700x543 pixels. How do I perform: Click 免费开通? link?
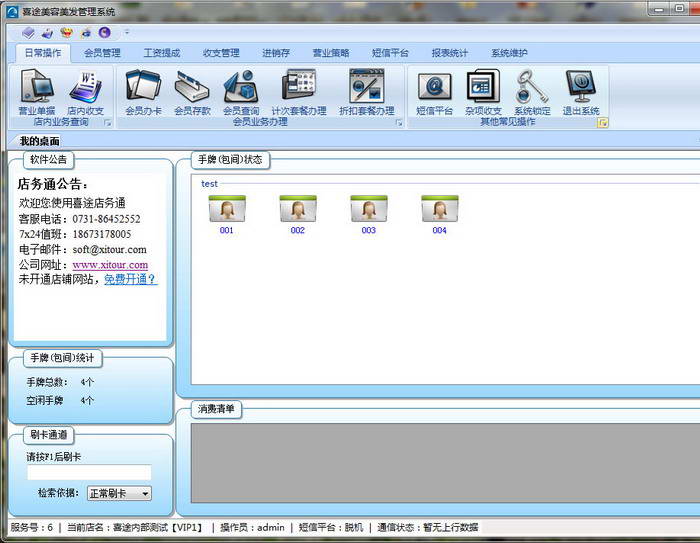(x=130, y=280)
